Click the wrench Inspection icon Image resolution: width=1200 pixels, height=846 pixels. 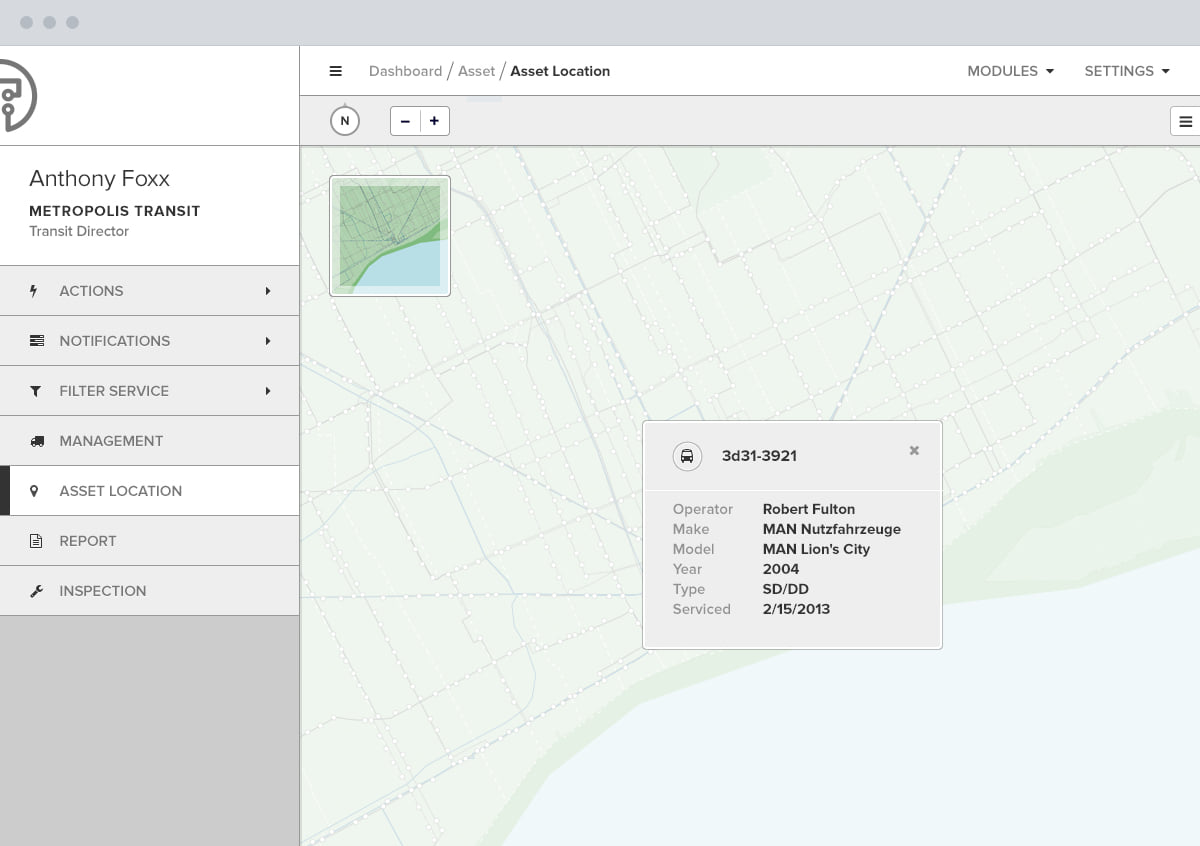click(37, 591)
